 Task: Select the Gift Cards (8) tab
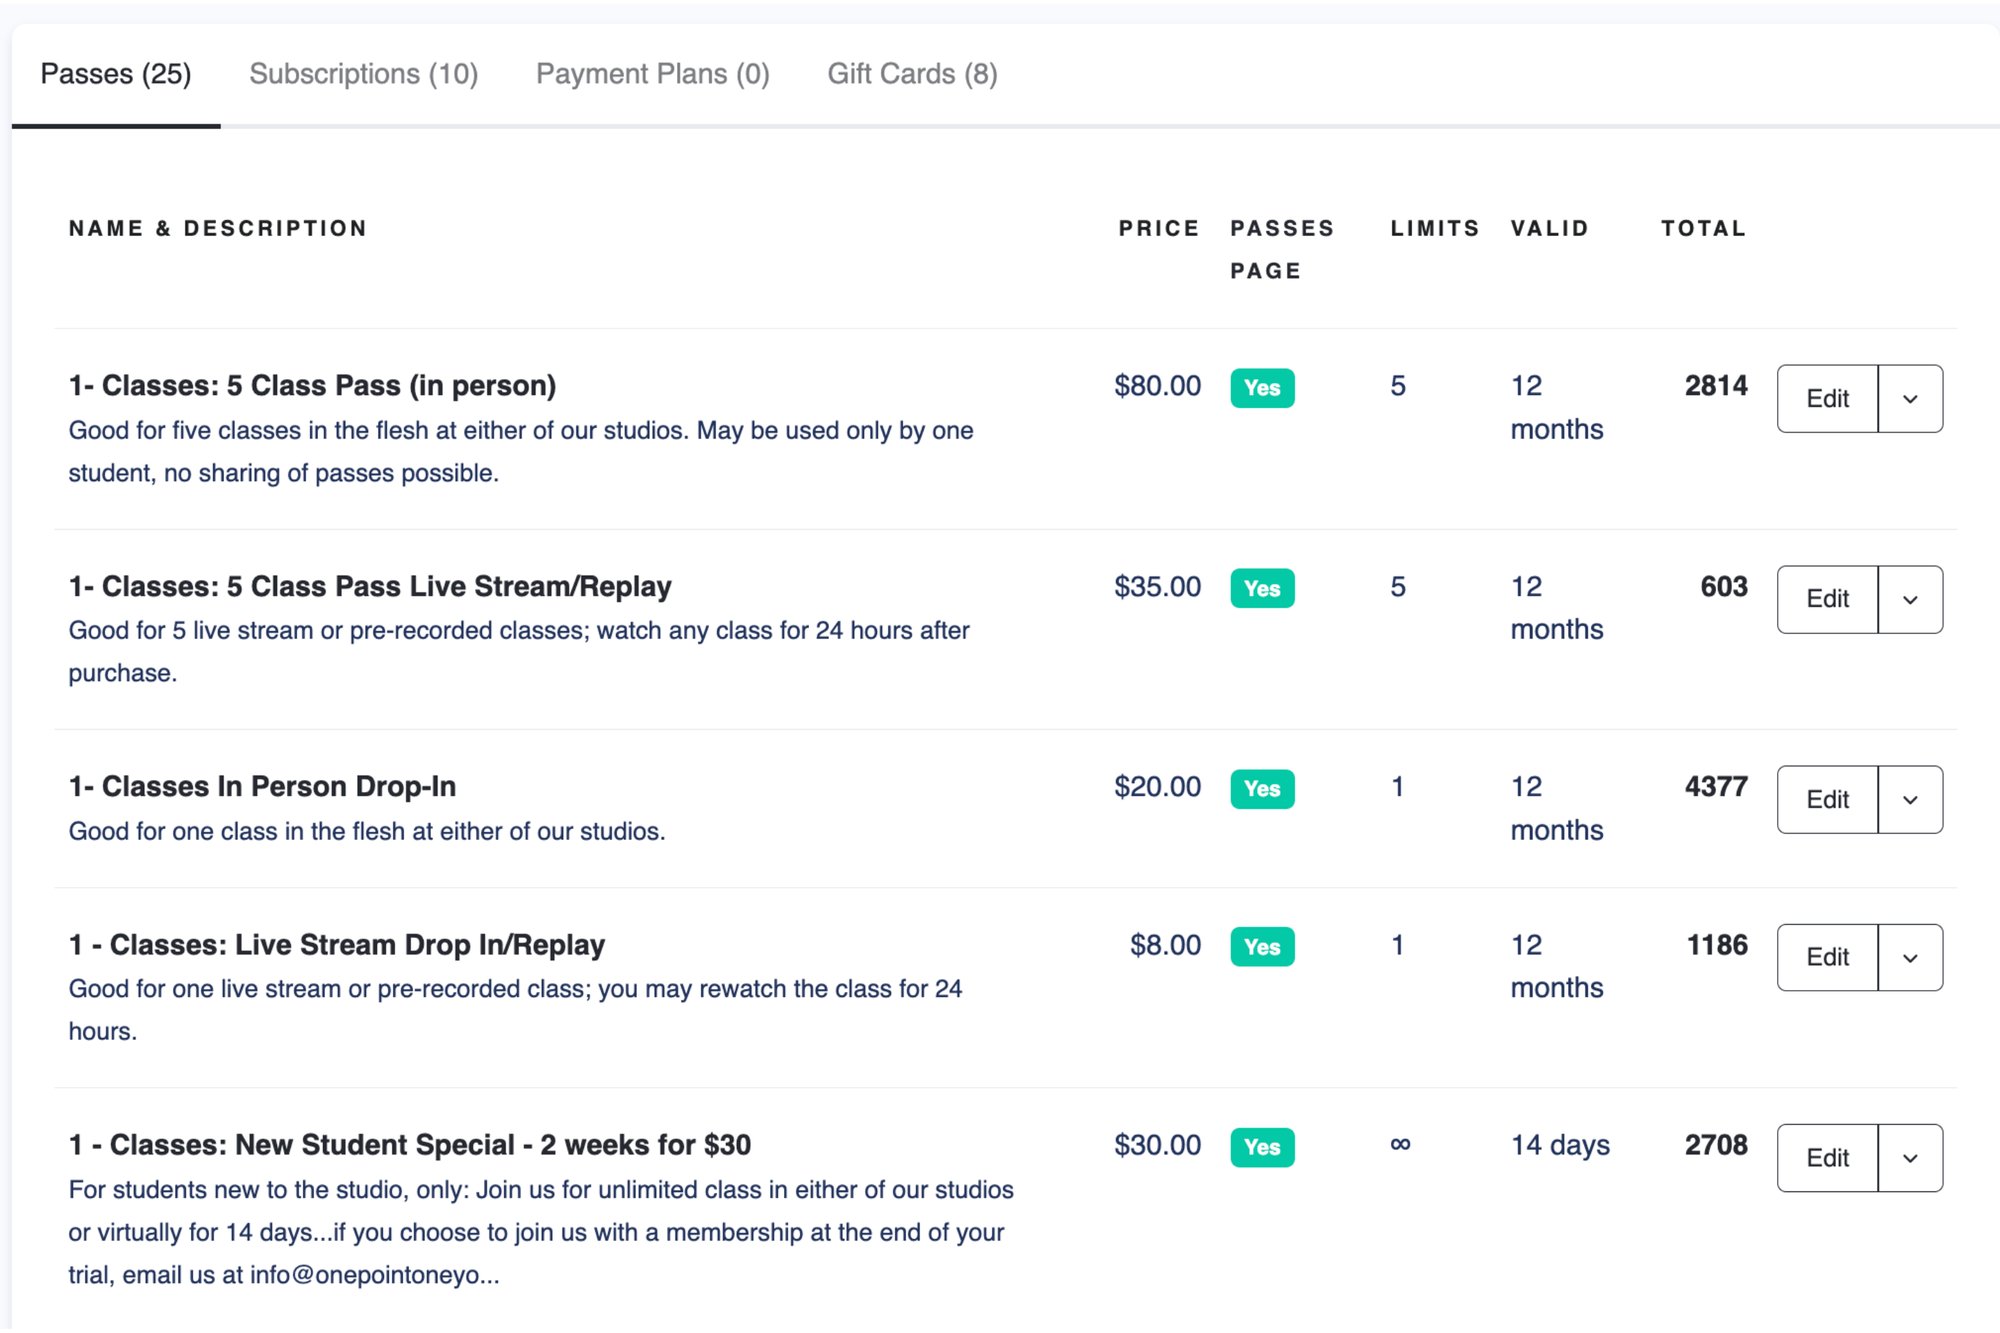(x=912, y=74)
